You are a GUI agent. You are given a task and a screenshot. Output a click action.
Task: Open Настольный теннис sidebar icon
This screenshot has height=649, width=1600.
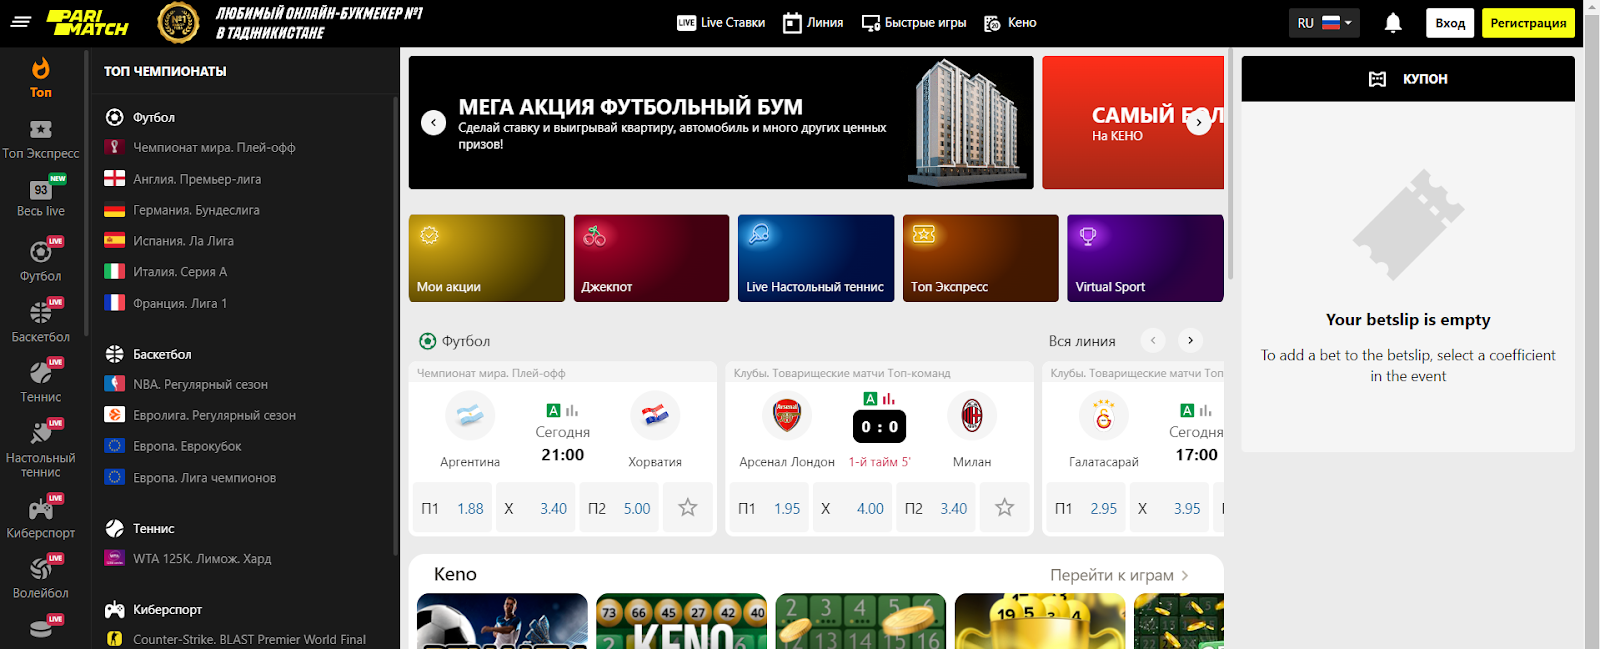(x=41, y=432)
